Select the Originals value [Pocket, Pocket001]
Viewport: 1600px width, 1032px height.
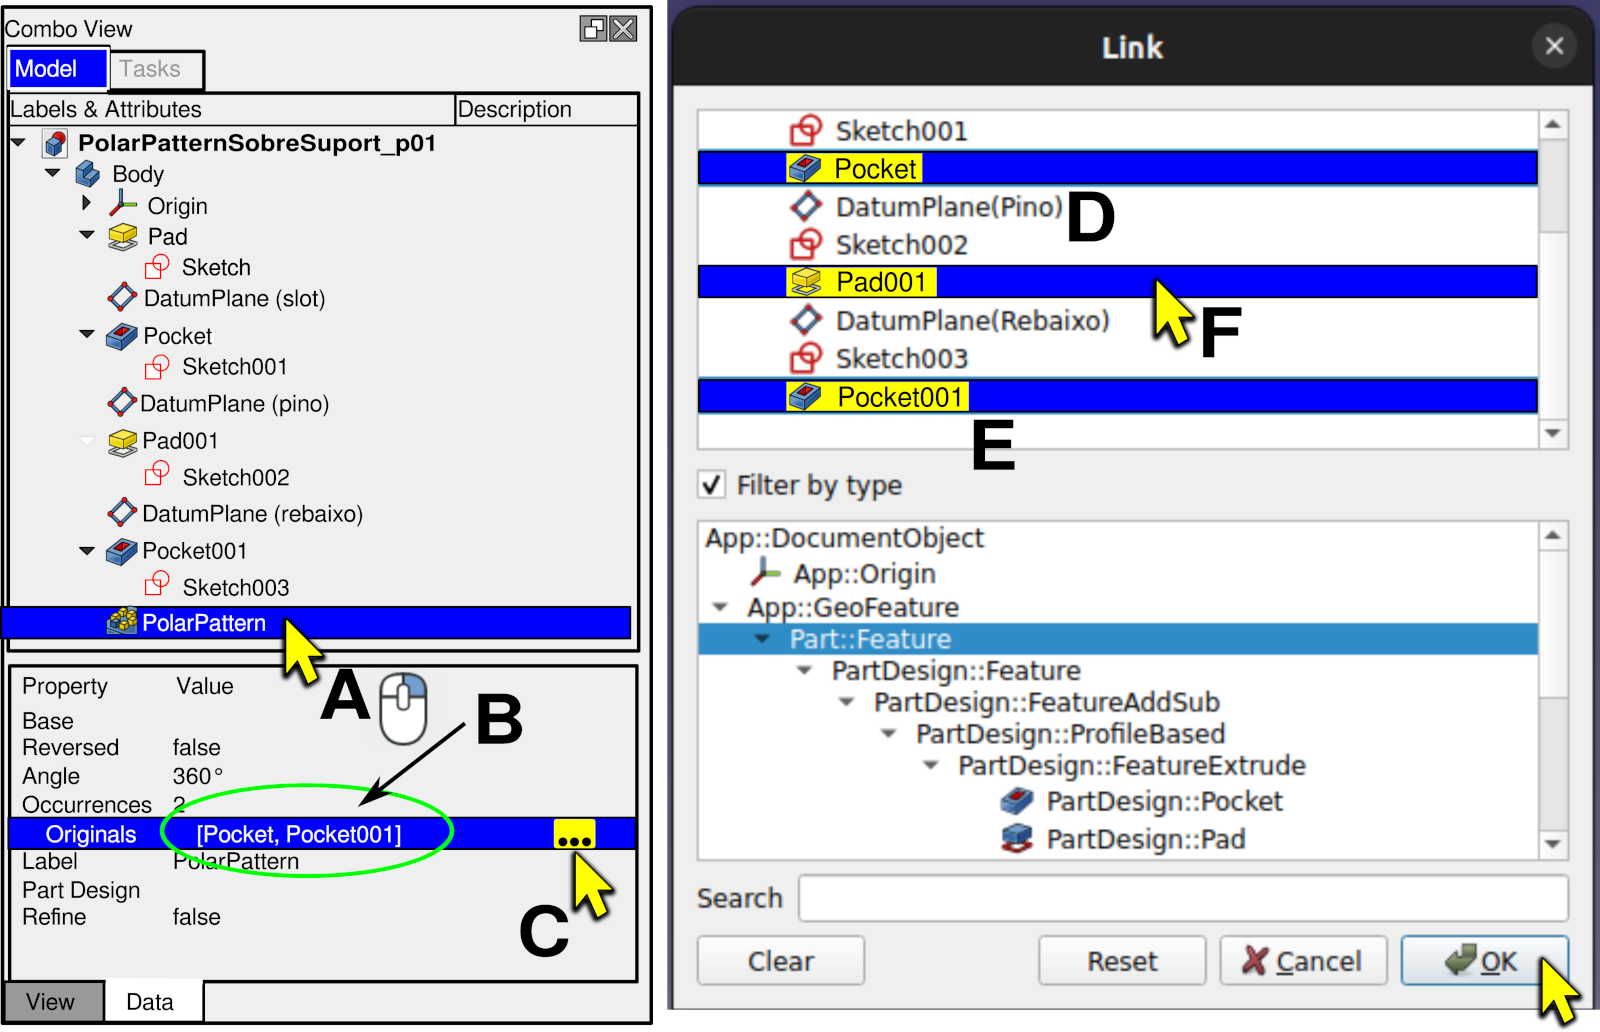click(x=299, y=834)
